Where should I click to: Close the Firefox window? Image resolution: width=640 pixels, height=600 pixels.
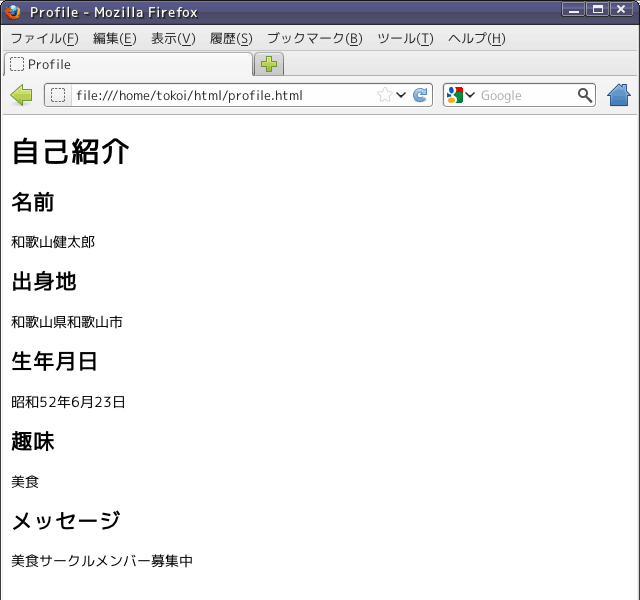(x=621, y=9)
